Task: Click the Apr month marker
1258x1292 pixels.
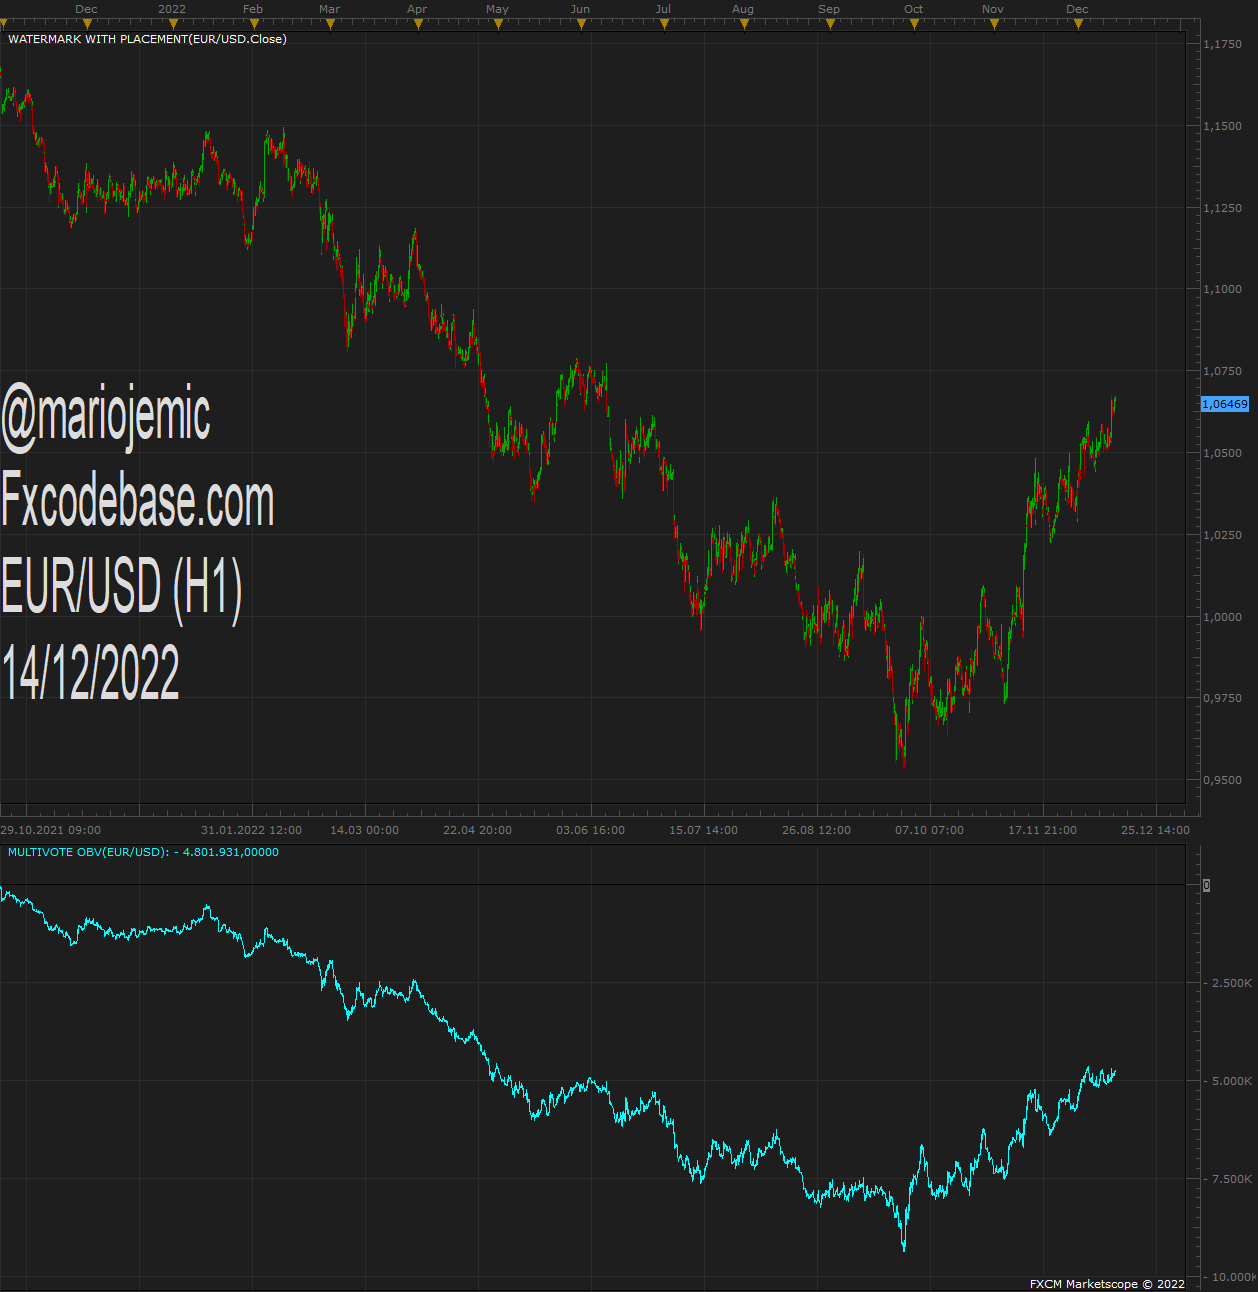Action: pos(417,9)
